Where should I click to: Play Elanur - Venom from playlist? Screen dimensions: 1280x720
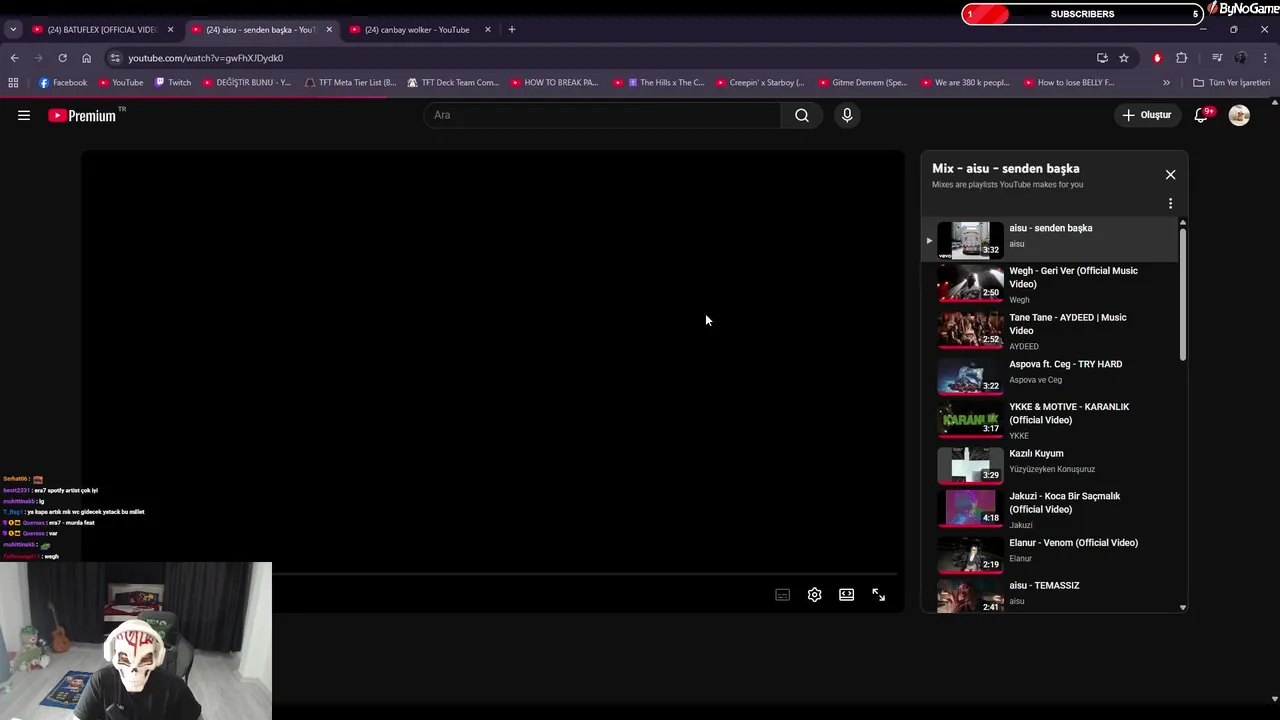pos(1050,555)
